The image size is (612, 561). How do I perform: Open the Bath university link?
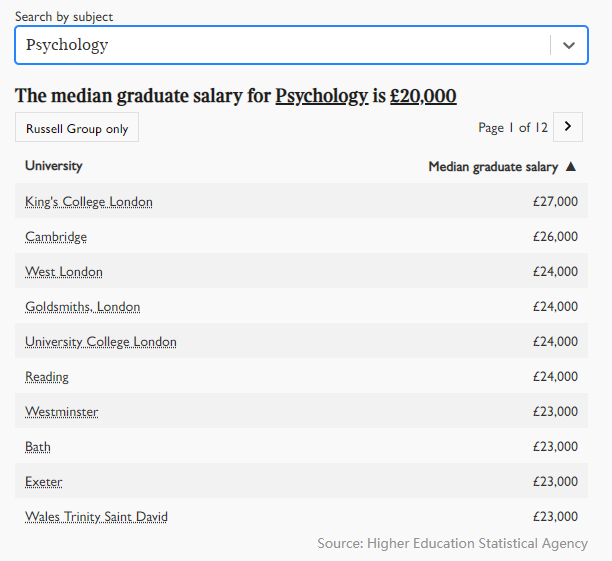point(38,447)
